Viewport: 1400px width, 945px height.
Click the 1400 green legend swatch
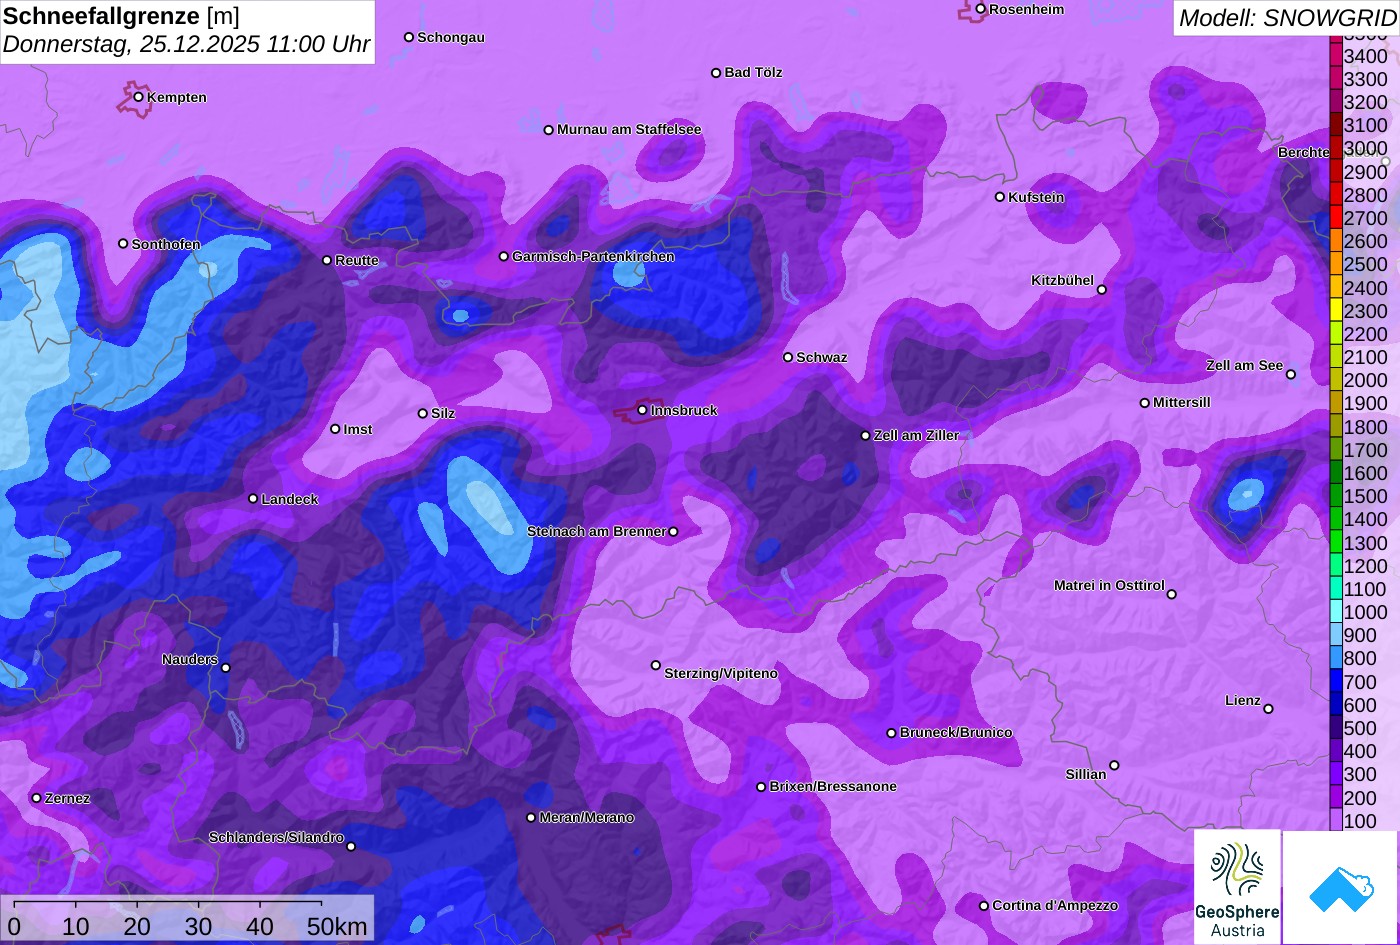point(1336,519)
